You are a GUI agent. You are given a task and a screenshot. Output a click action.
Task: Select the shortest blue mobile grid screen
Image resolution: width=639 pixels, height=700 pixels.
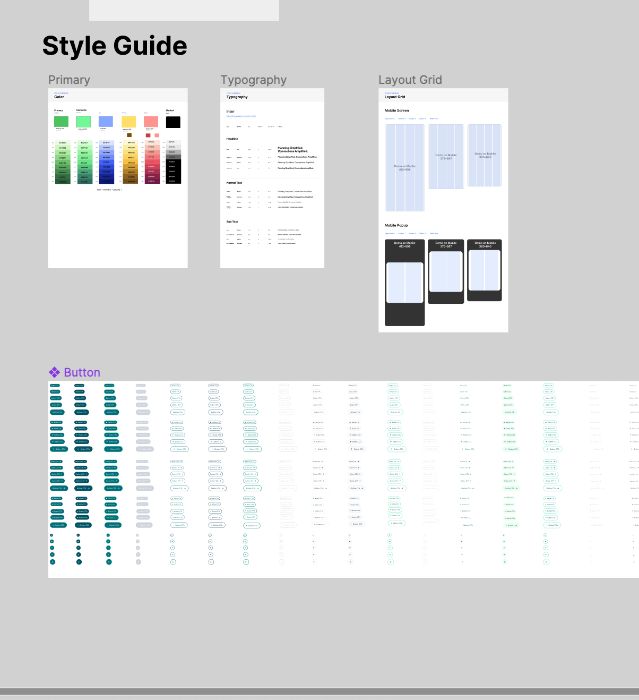(x=484, y=155)
